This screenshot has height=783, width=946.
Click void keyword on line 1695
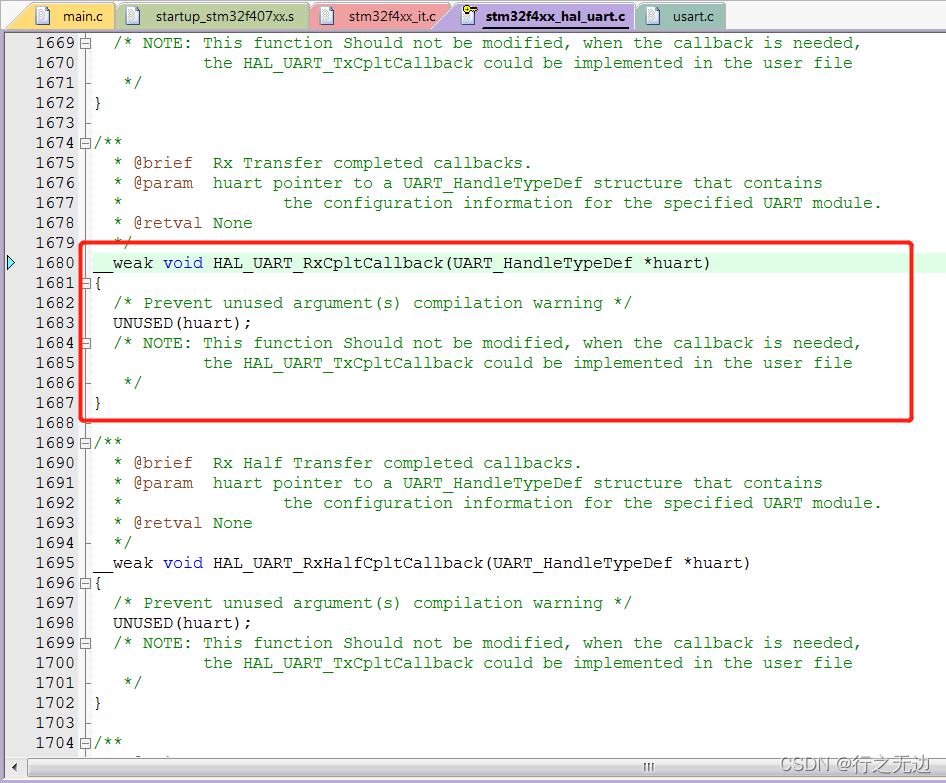coord(183,563)
